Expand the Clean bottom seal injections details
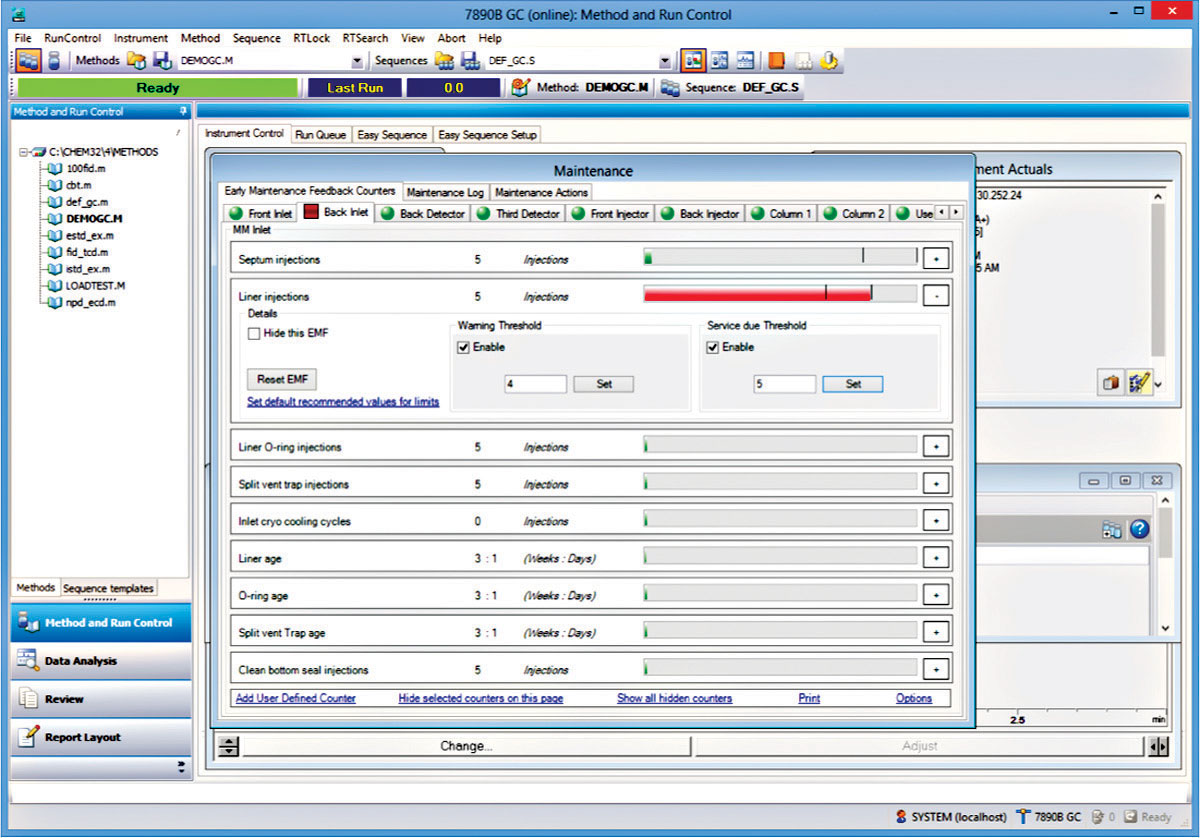The width and height of the screenshot is (1200, 838). pos(936,670)
